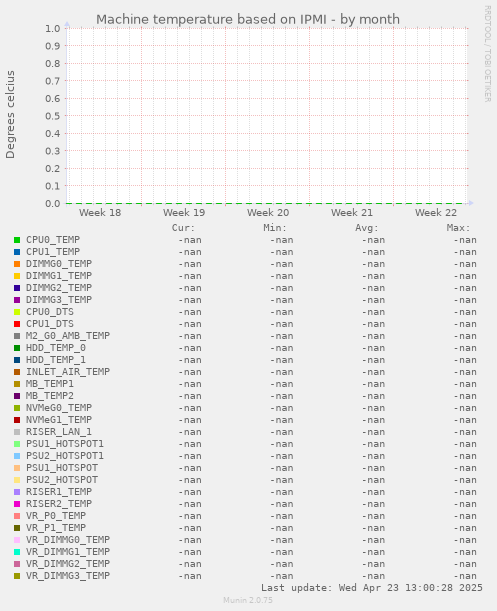This screenshot has width=497, height=611.
Task: Click the 'Cur:' column header
Action: pyautogui.click(x=183, y=228)
